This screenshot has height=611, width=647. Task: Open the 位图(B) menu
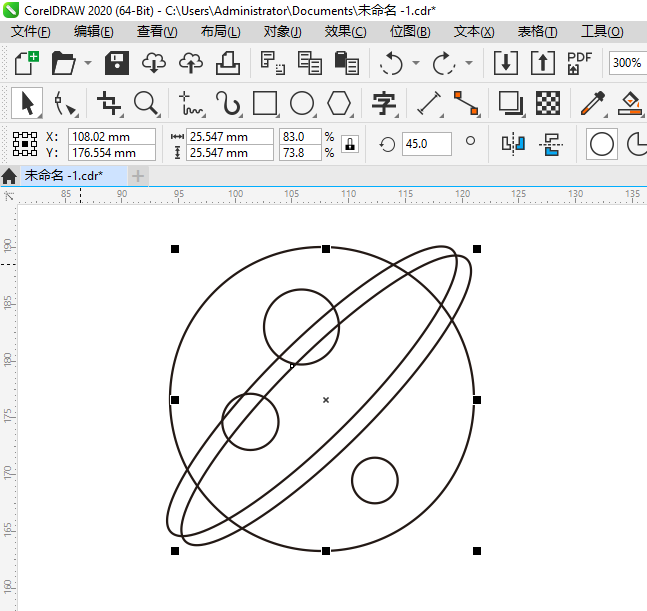(x=410, y=32)
